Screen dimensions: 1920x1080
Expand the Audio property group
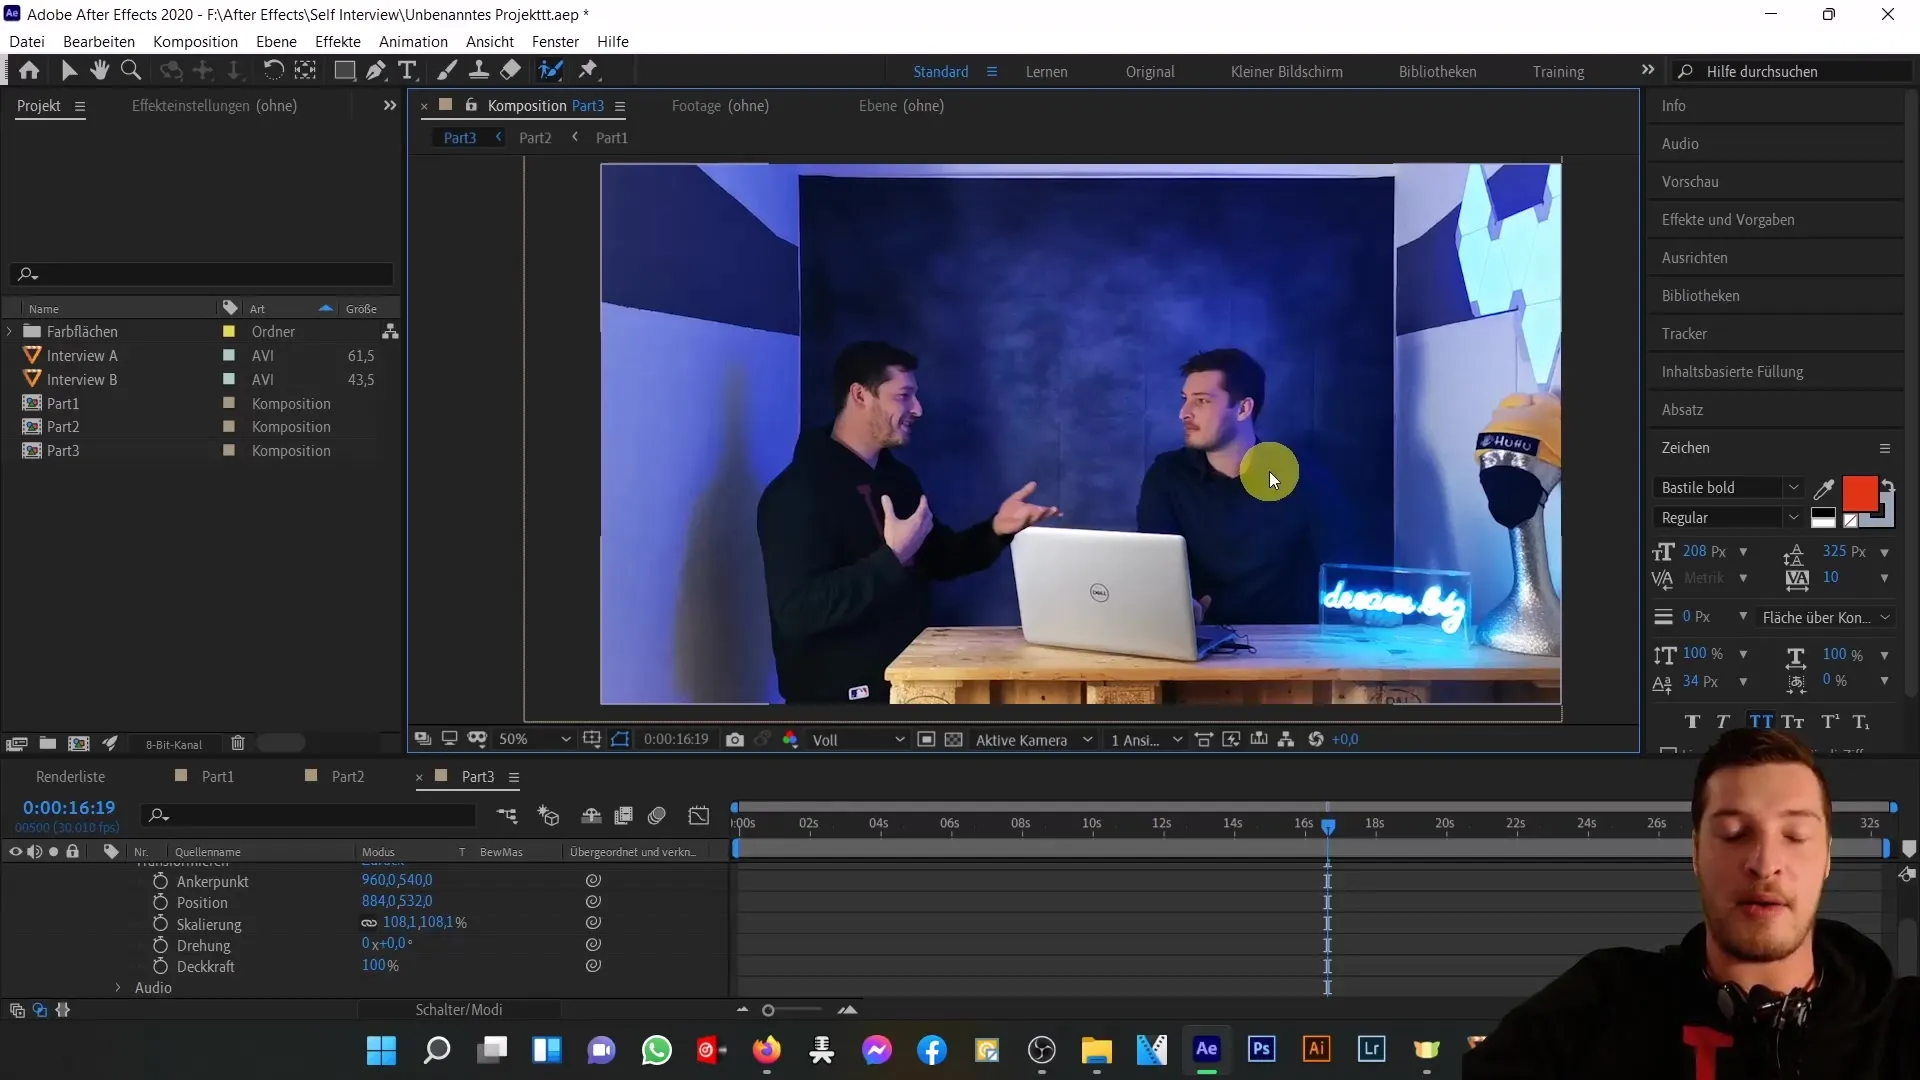tap(118, 988)
